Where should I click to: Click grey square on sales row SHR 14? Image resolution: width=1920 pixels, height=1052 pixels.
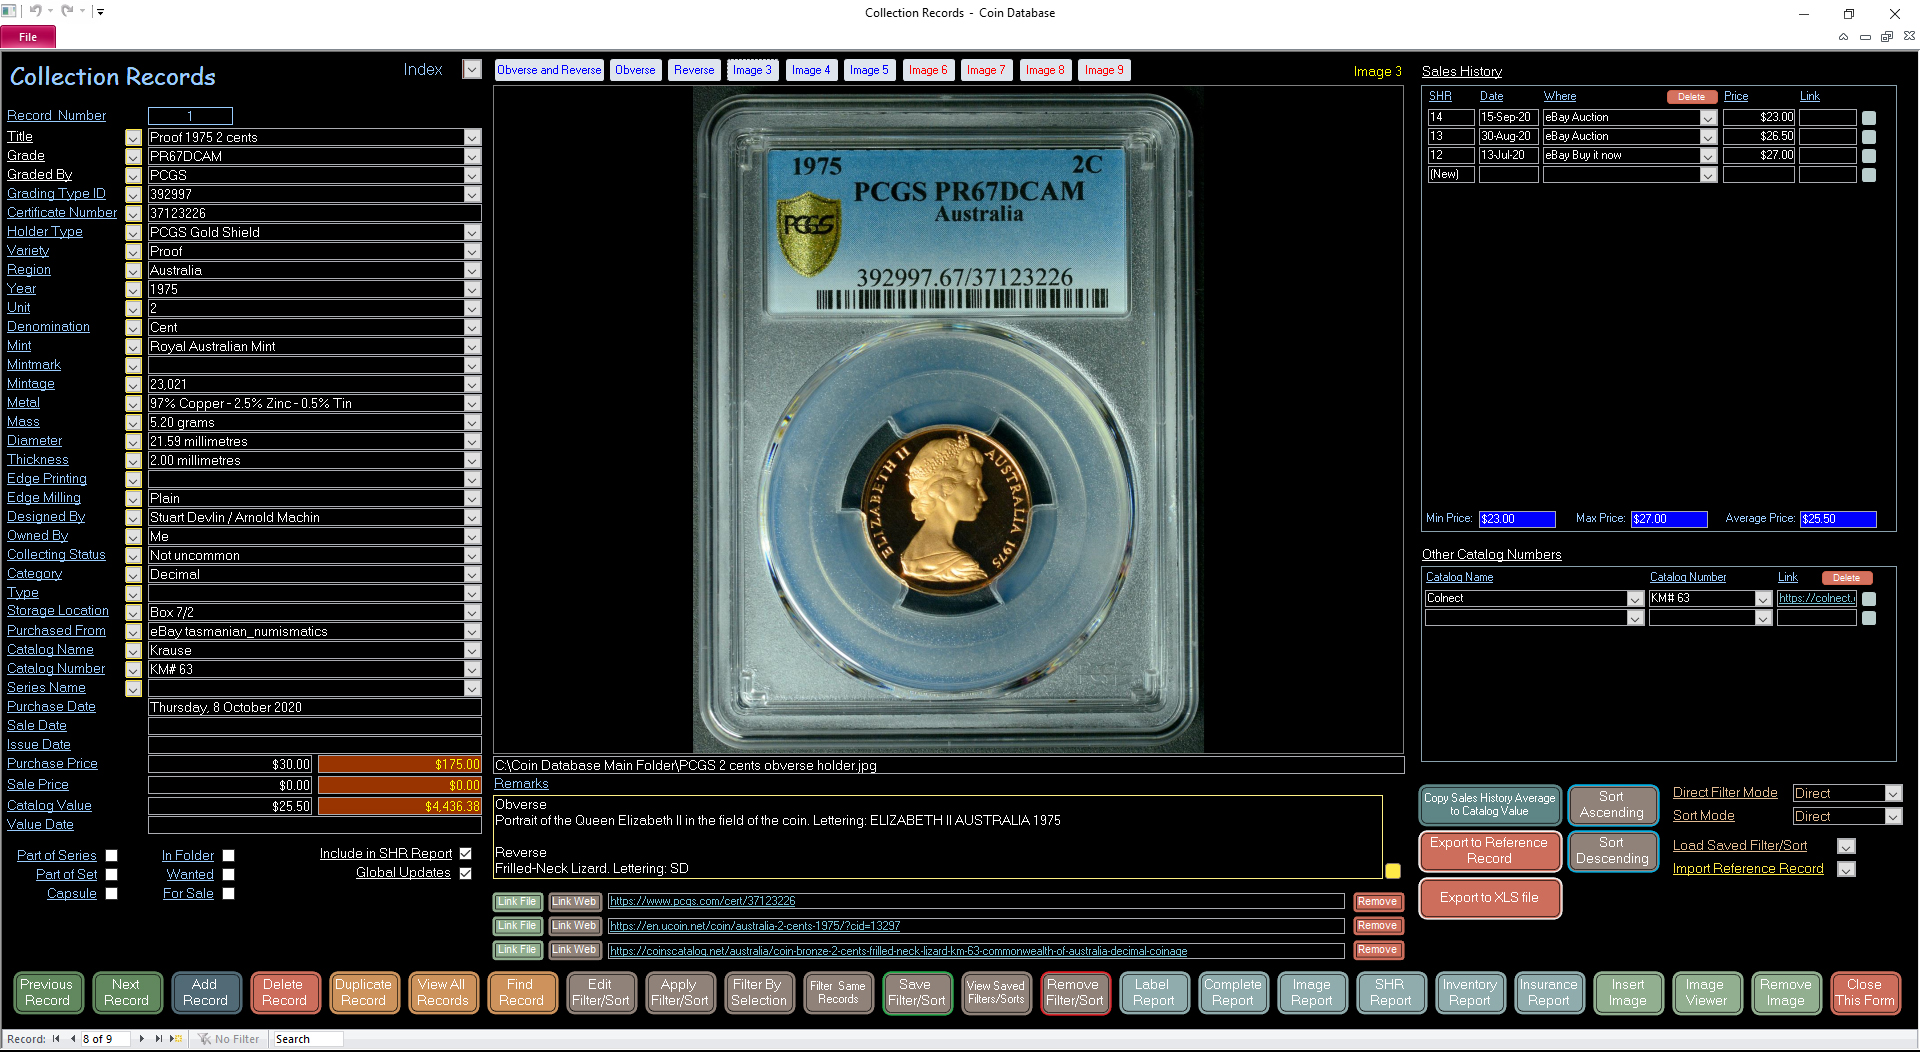click(x=1869, y=118)
